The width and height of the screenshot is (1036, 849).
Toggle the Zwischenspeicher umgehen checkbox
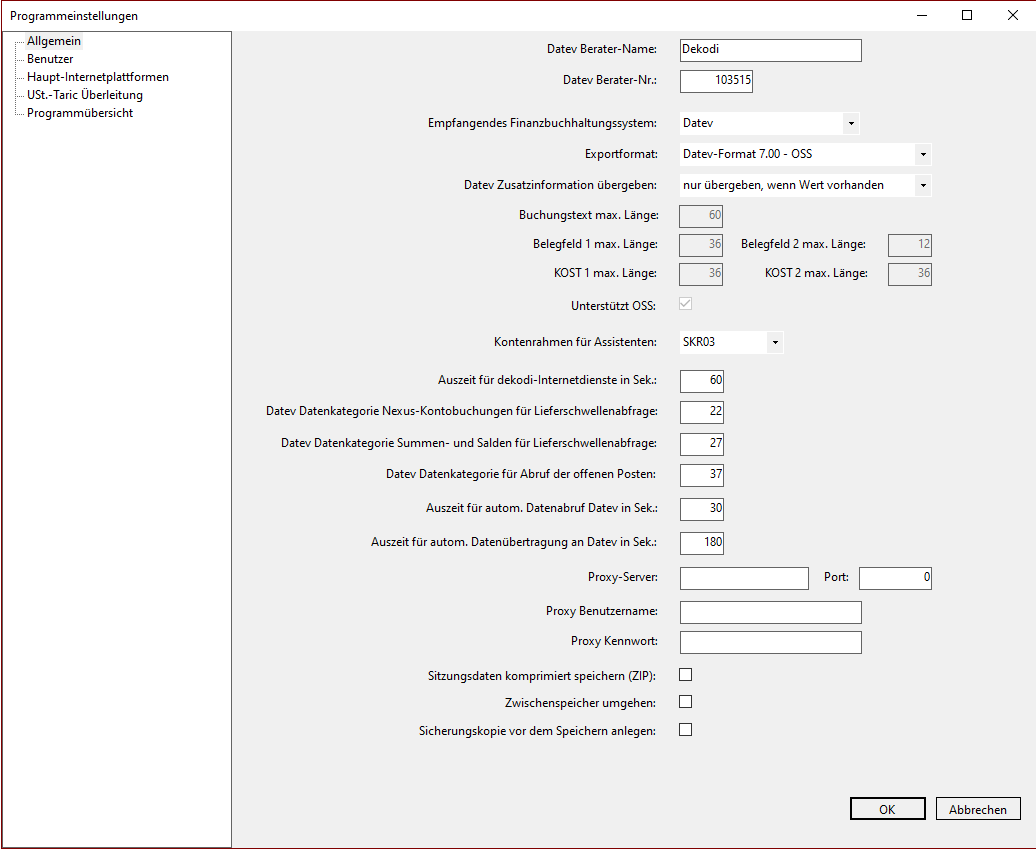click(686, 702)
